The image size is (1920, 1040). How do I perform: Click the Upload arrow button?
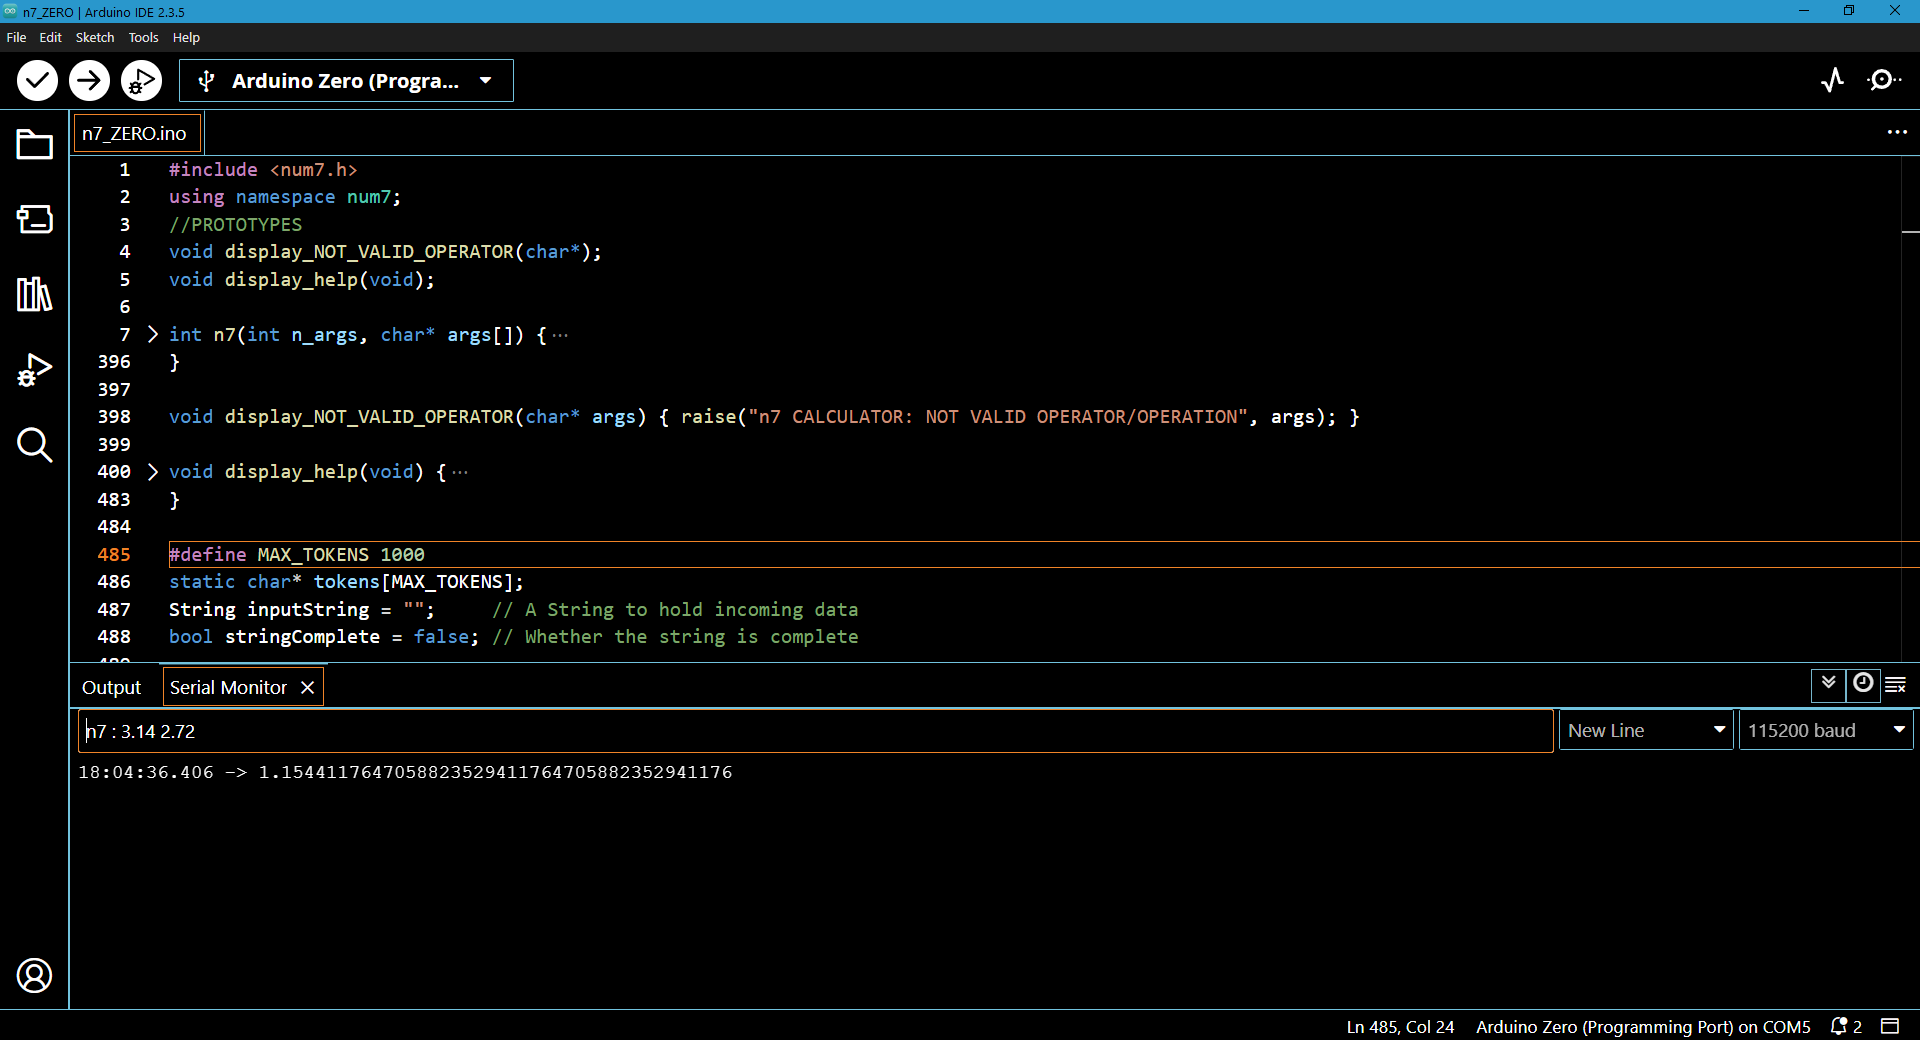pos(89,81)
